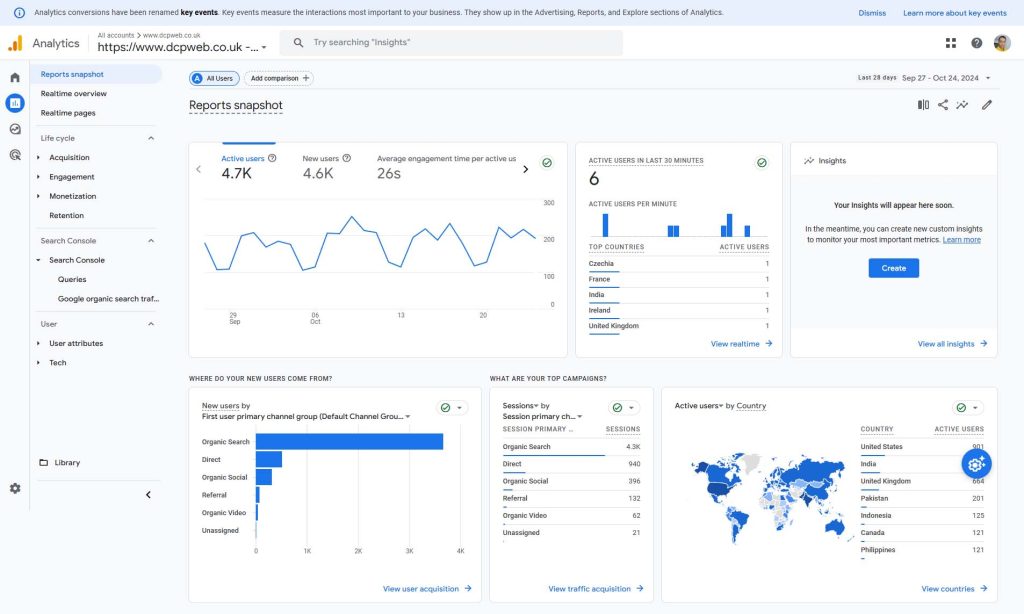Open insights via the trend icon
Image resolution: width=1024 pixels, height=614 pixels.
point(963,104)
